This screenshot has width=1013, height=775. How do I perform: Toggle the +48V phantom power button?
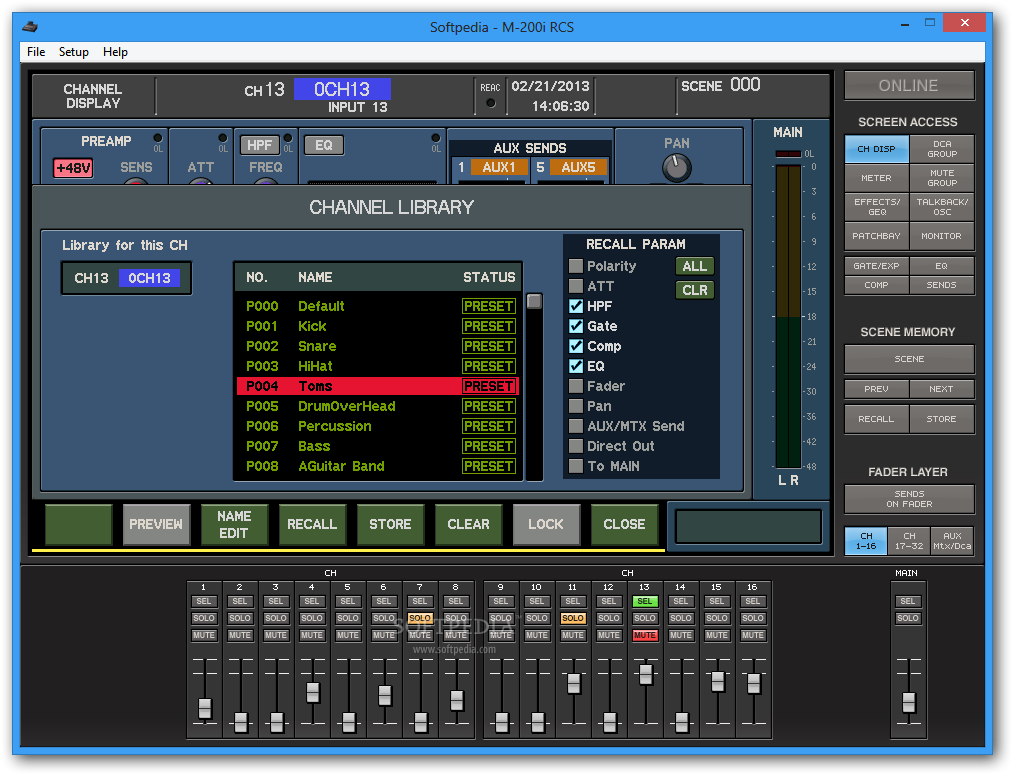point(73,169)
